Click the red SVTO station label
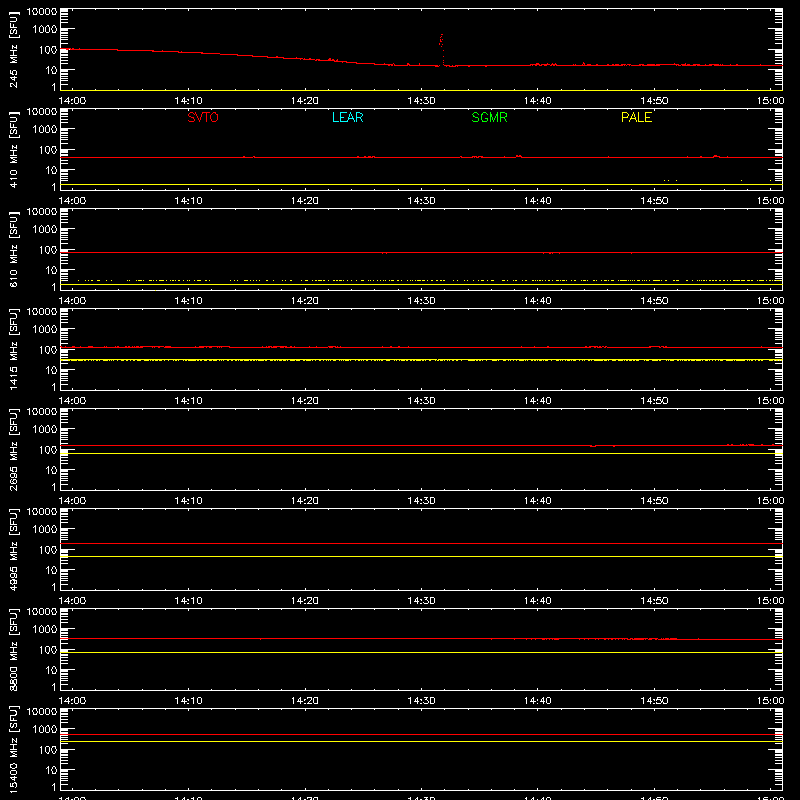Viewport: 800px width, 800px height. tap(203, 117)
